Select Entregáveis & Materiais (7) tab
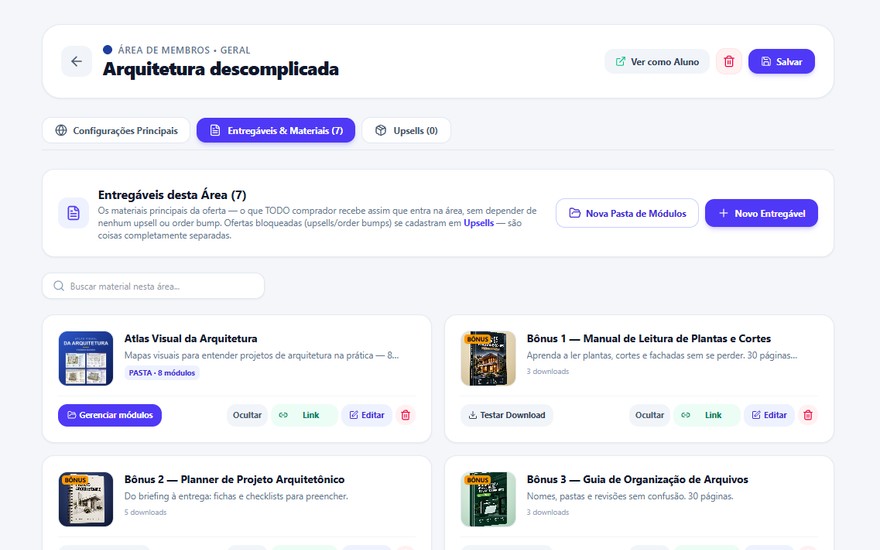This screenshot has height=550, width=880. [276, 130]
